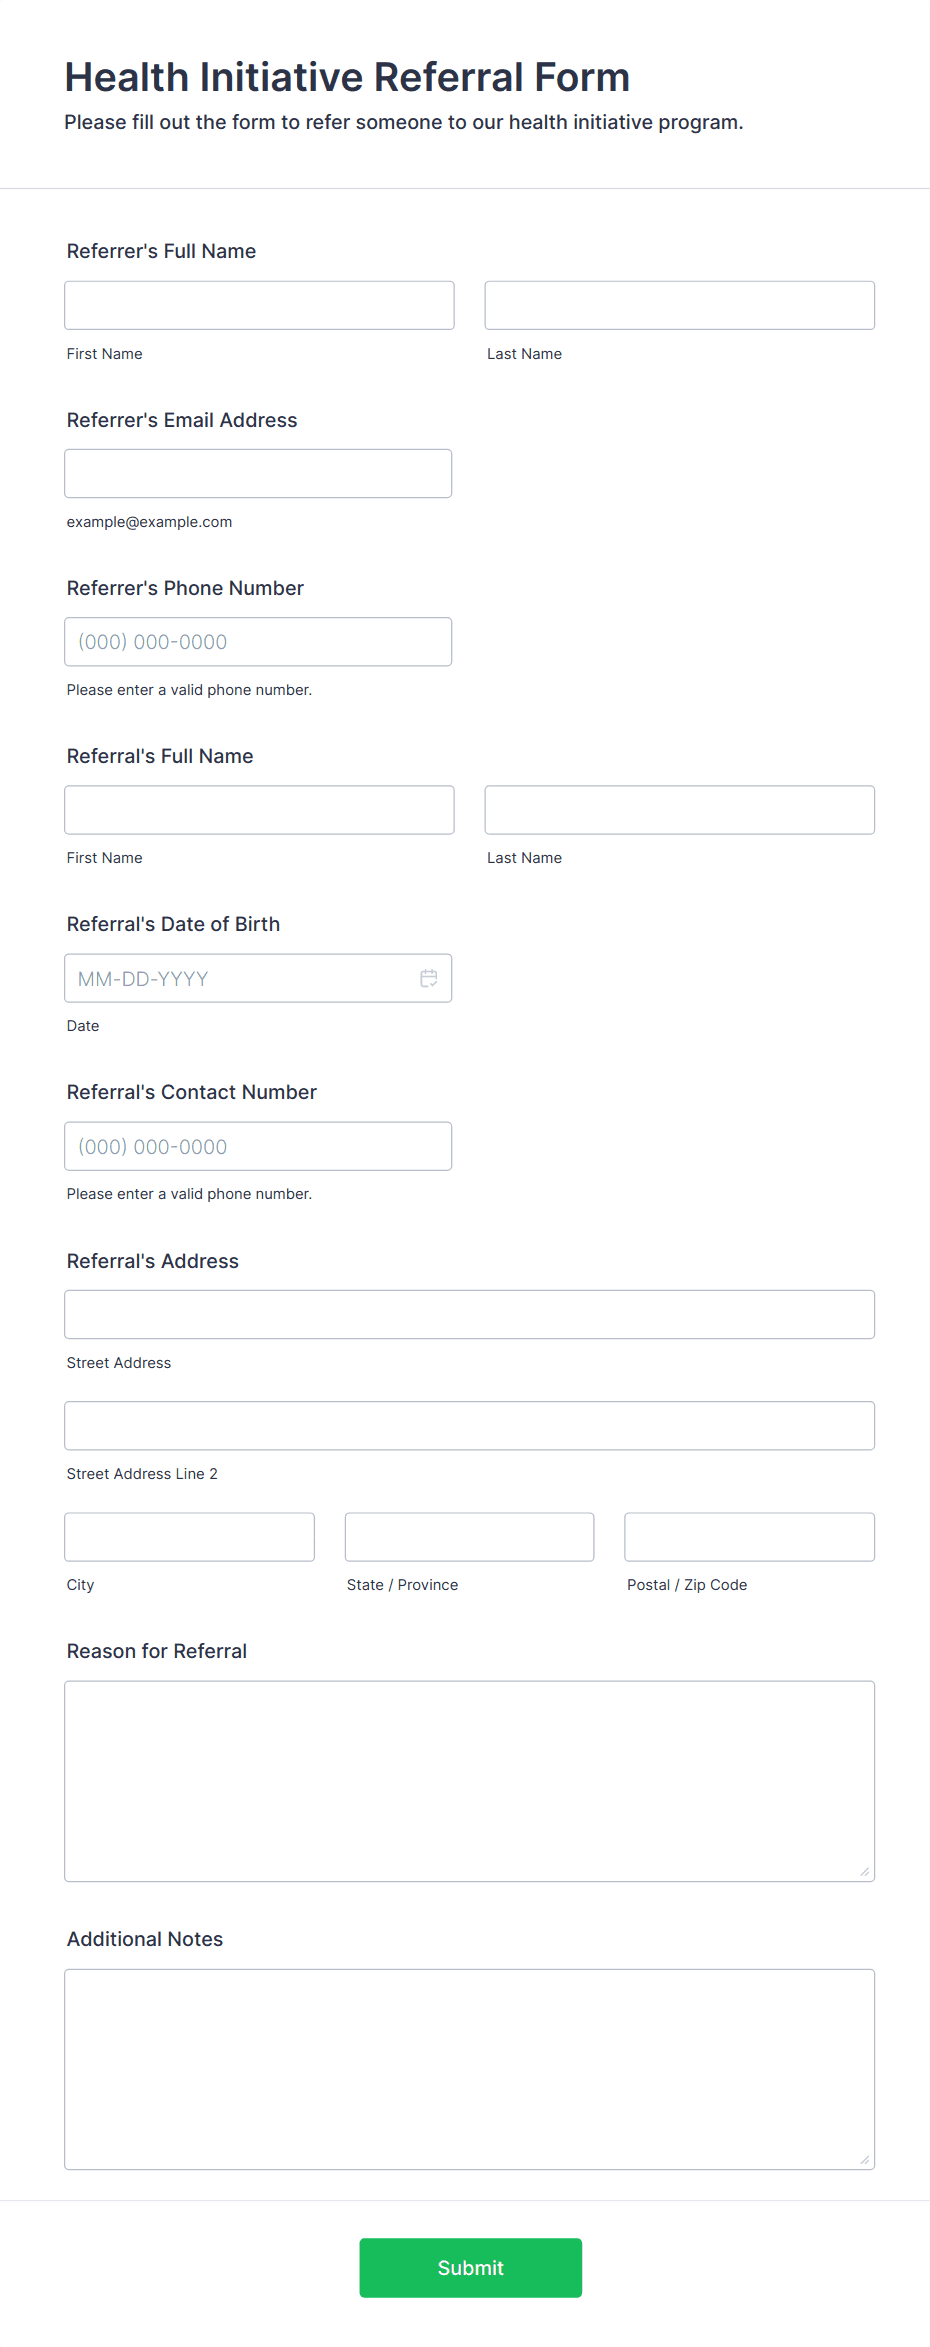This screenshot has width=930, height=2347.
Task: Click the Referrer's First Name field
Action: coord(259,305)
